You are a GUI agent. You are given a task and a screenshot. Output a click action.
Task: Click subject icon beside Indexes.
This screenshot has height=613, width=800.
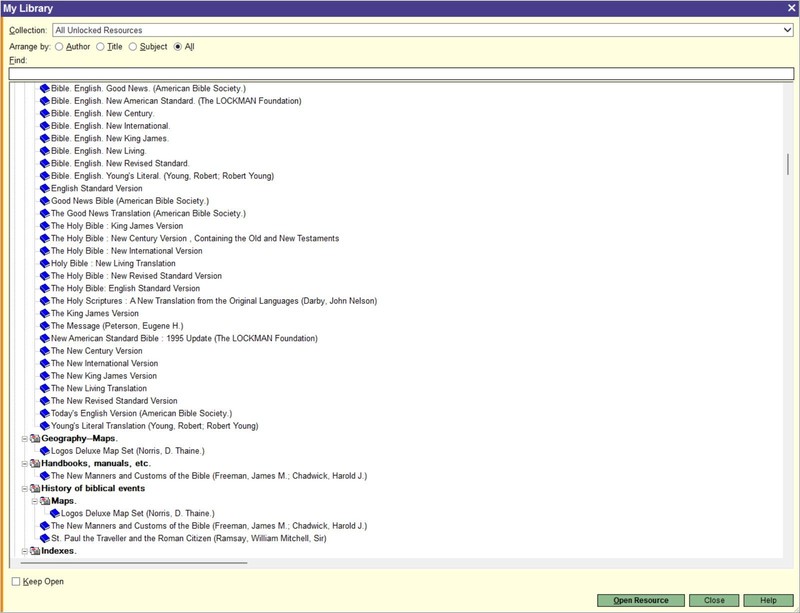(x=35, y=551)
